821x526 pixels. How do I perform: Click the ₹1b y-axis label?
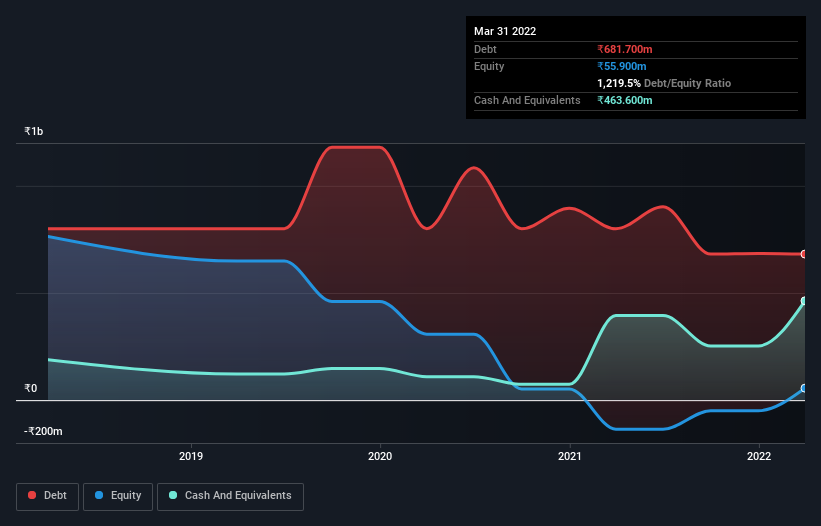pyautogui.click(x=34, y=131)
